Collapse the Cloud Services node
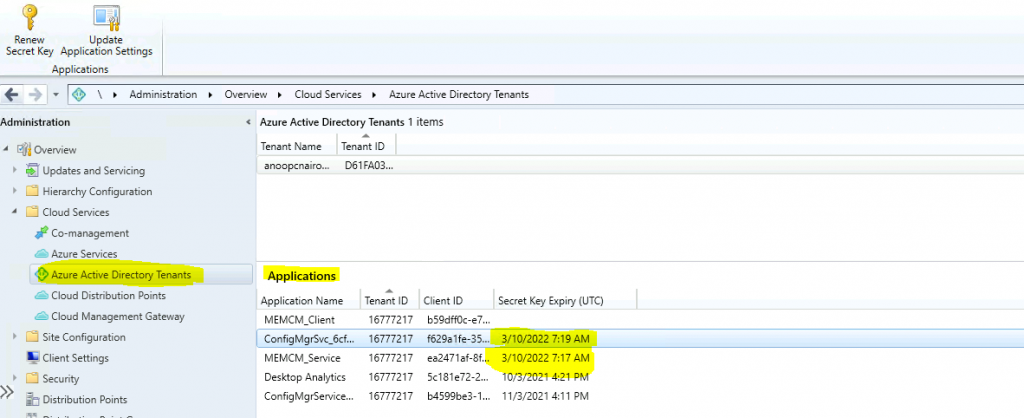 16,212
